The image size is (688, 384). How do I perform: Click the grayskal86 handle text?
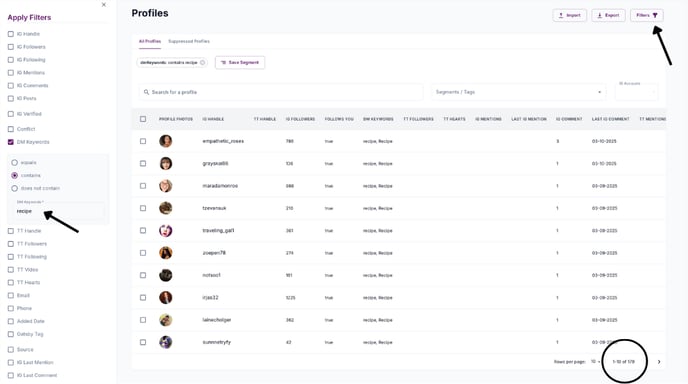point(215,164)
